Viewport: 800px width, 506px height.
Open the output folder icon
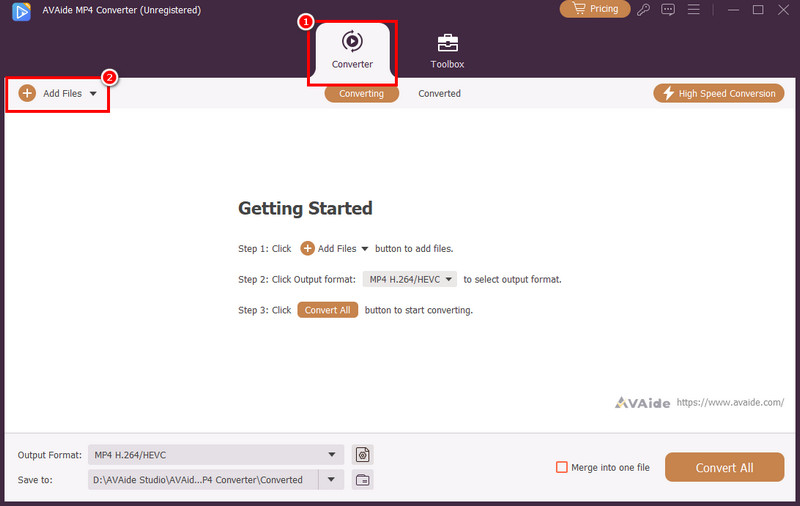tap(362, 479)
